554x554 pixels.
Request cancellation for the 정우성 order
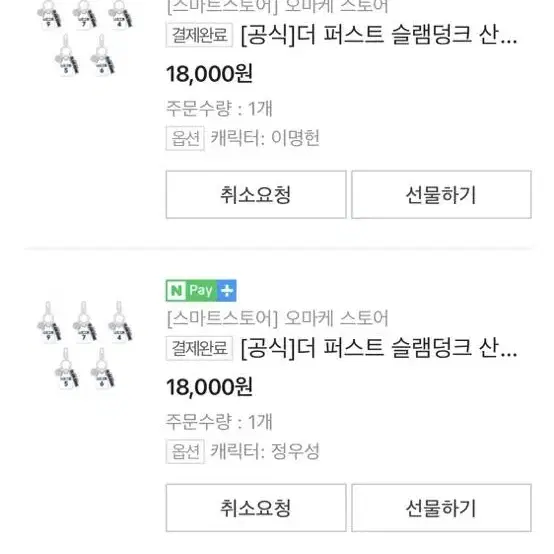[x=256, y=508]
